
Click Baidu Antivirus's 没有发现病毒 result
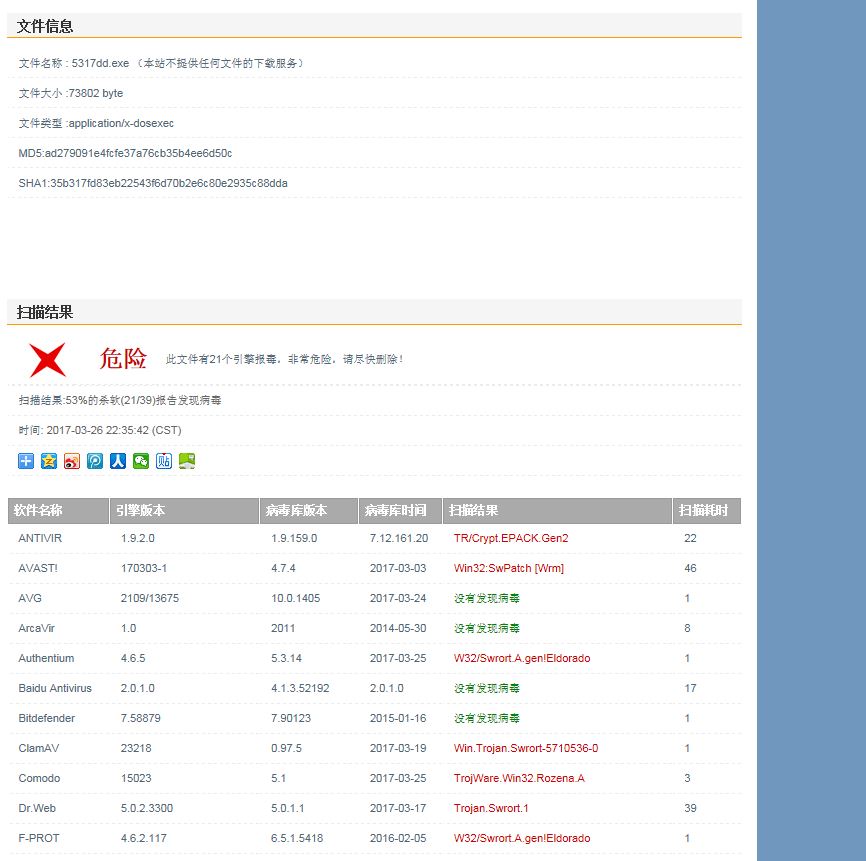point(487,688)
